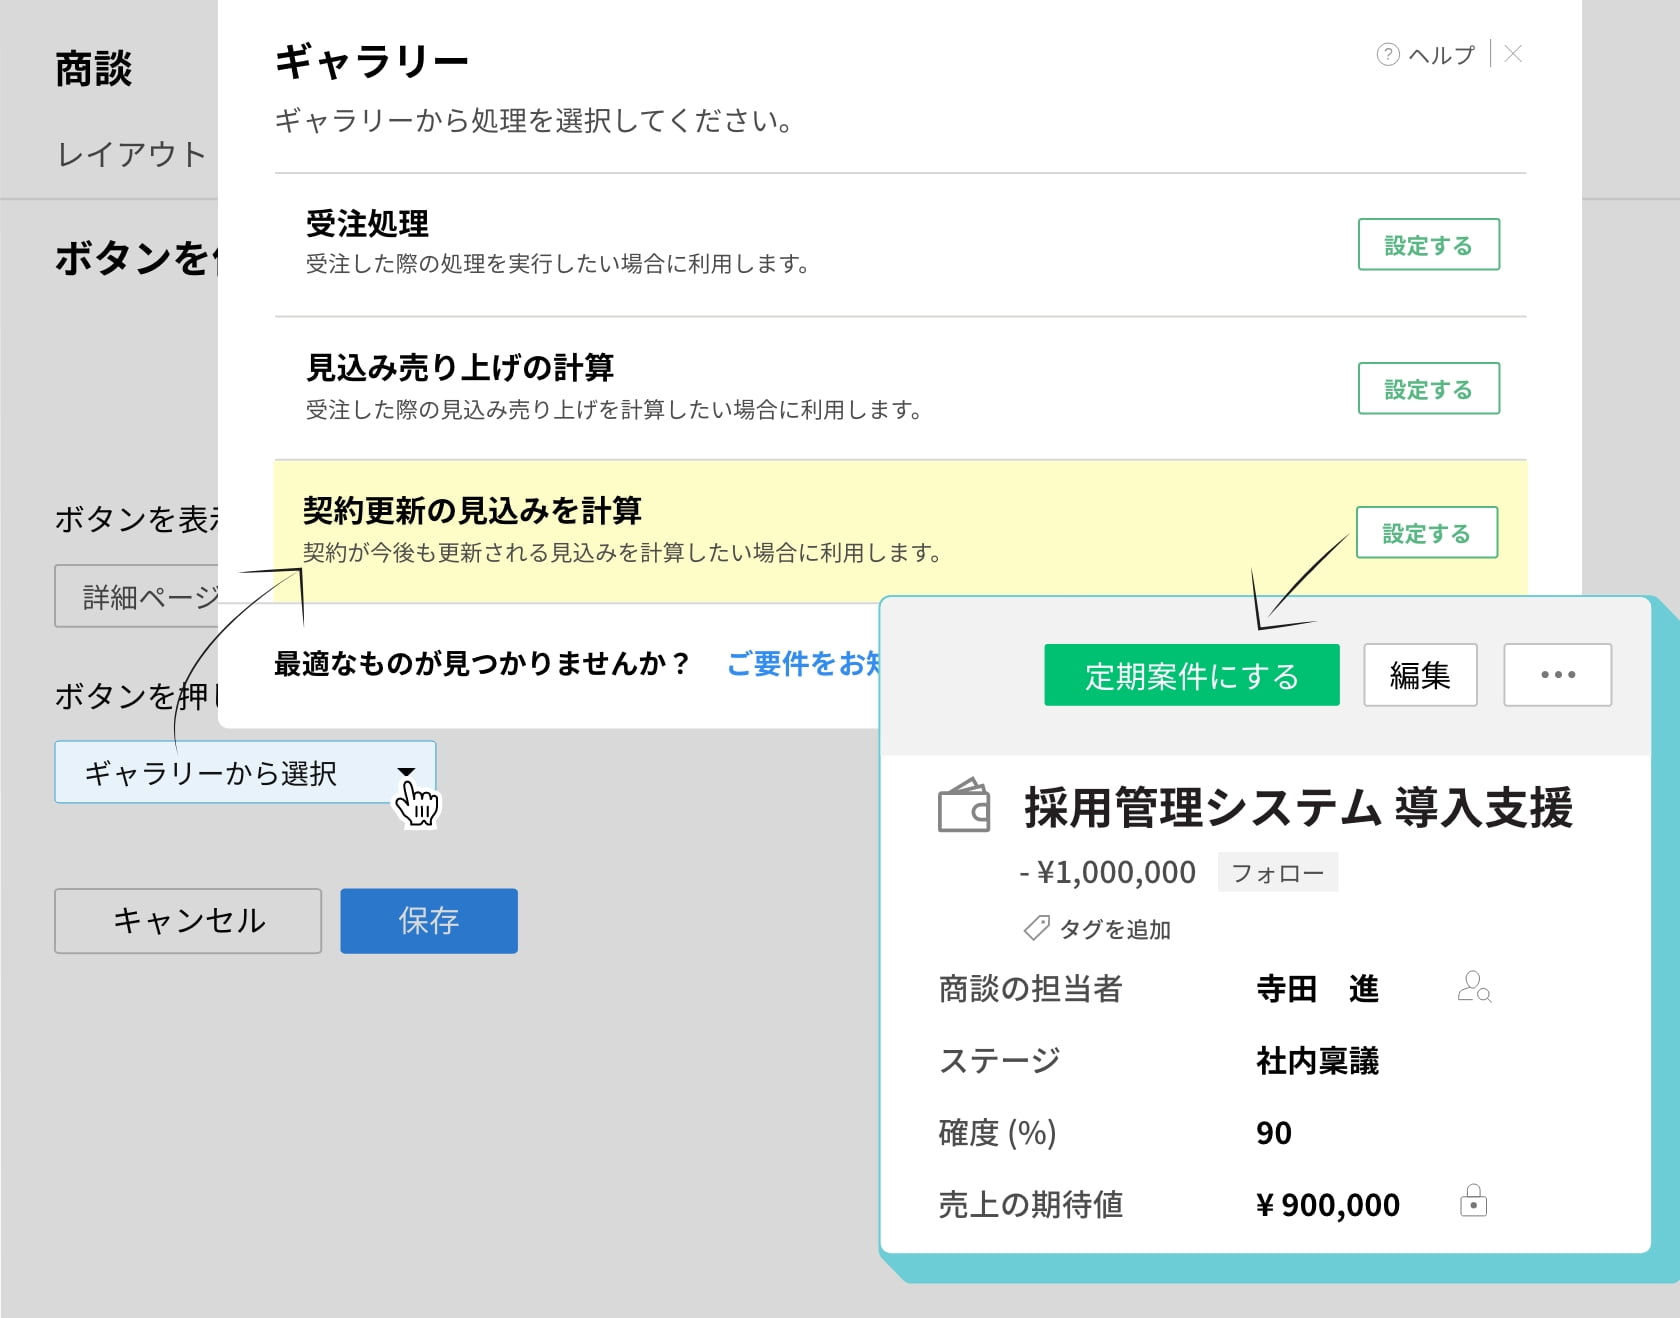Switch to the レイアウト tab

(131, 154)
